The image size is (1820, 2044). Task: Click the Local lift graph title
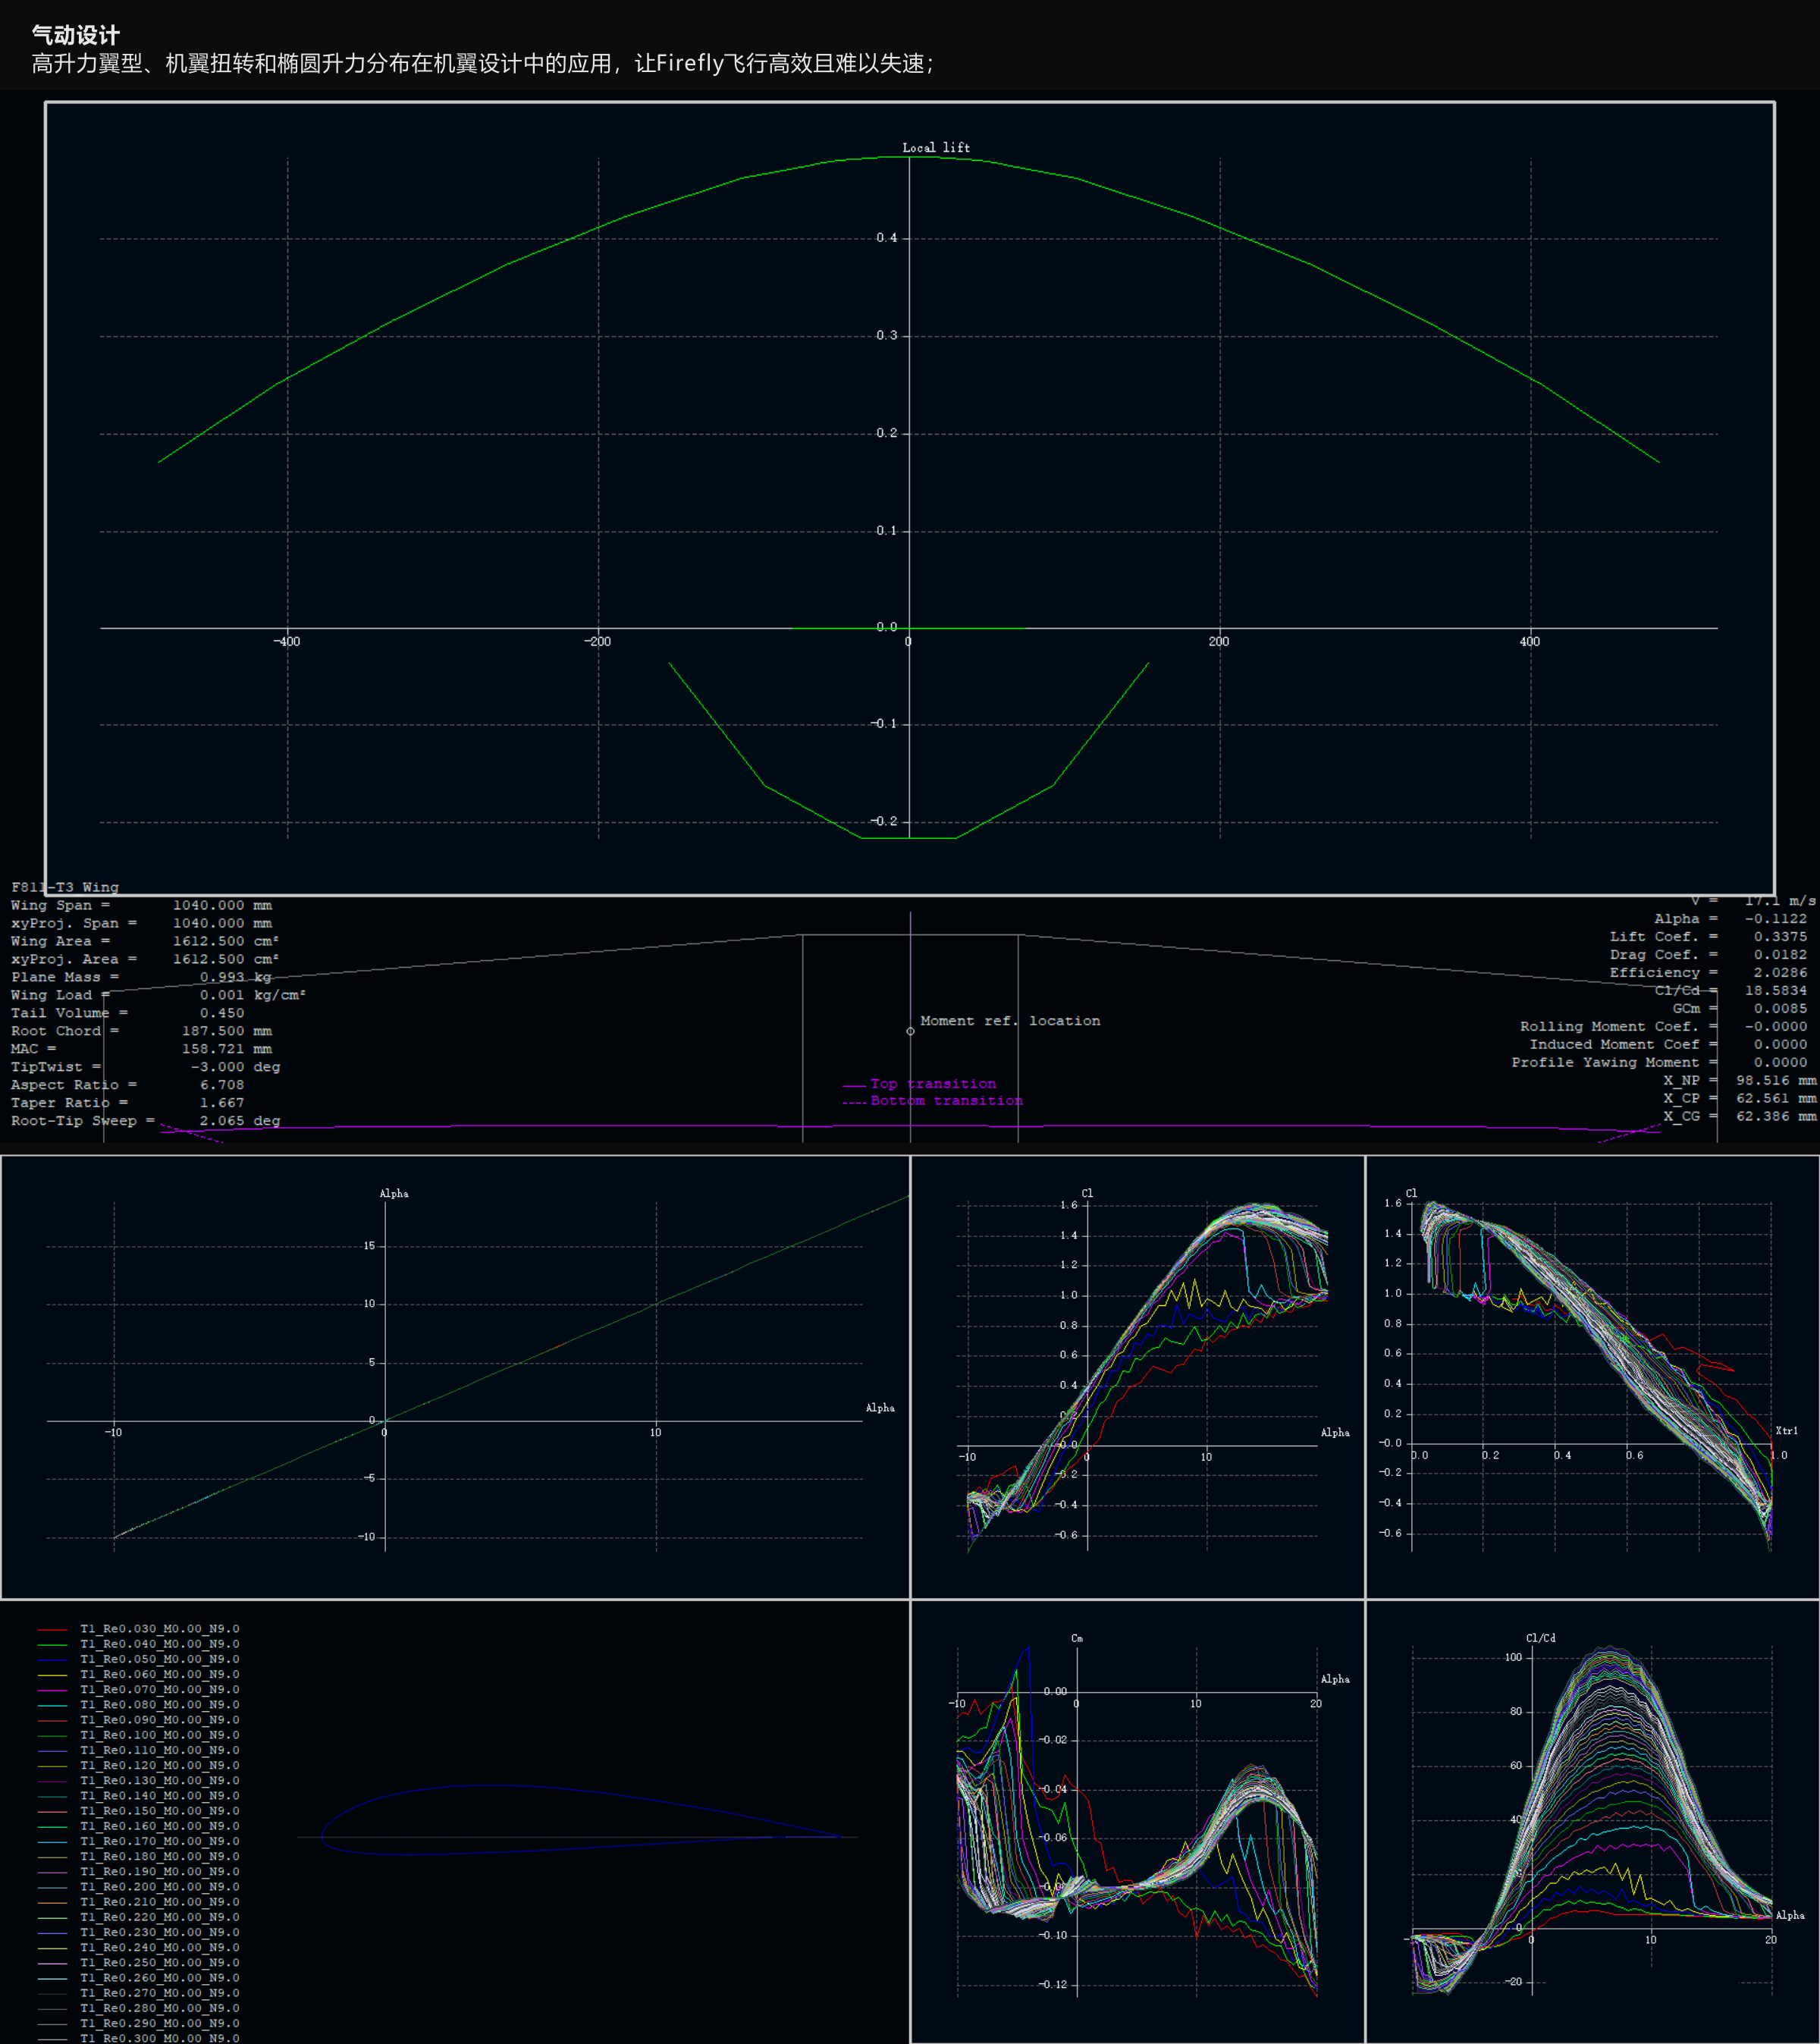[935, 148]
